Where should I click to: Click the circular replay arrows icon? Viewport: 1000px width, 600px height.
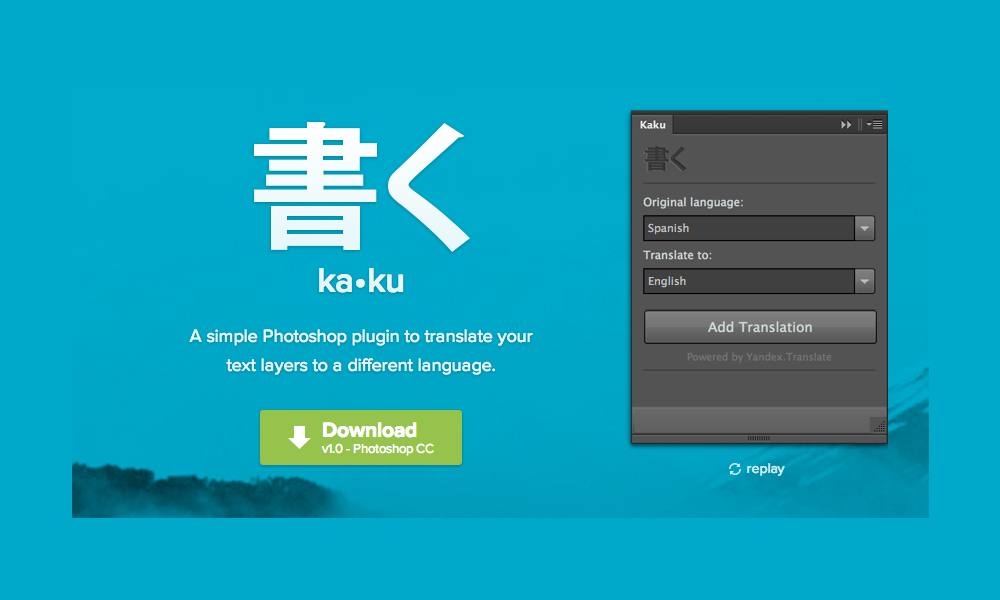pyautogui.click(x=735, y=469)
